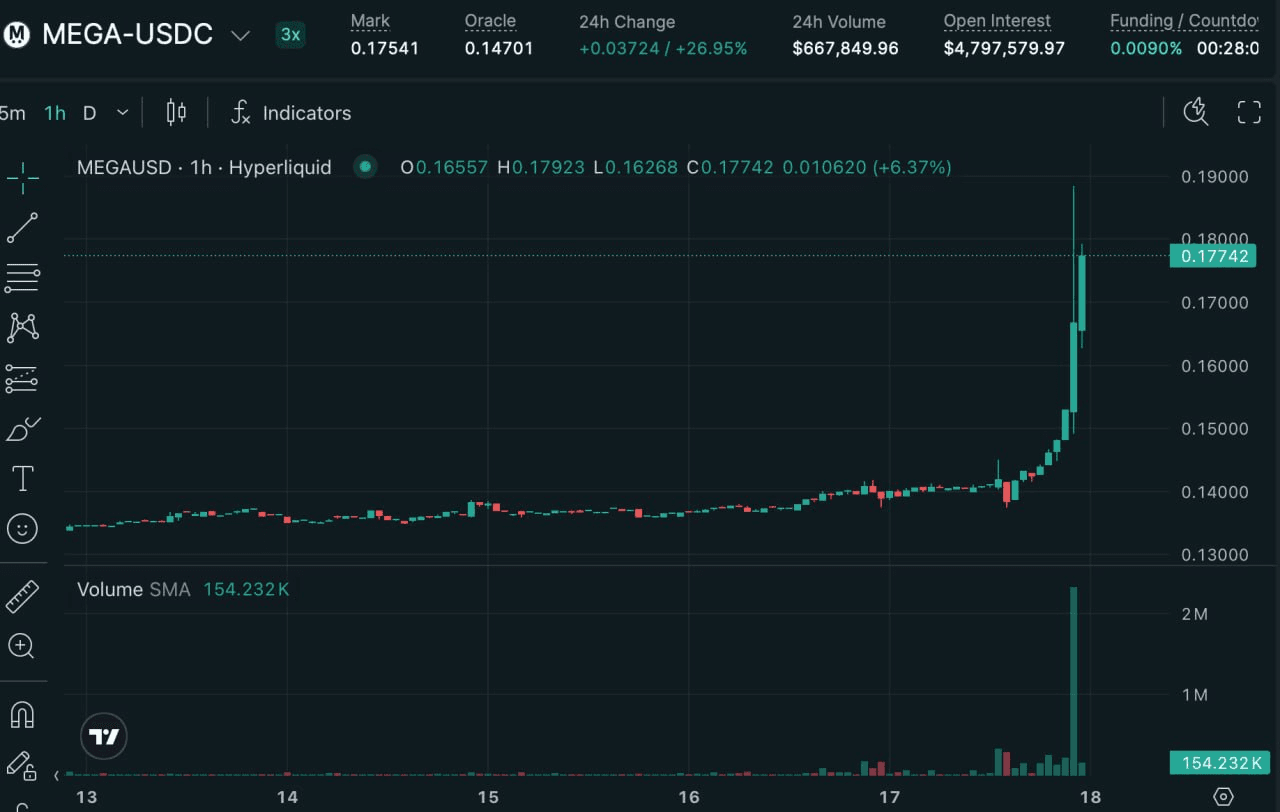Open the candlestick chart style menu

point(176,113)
